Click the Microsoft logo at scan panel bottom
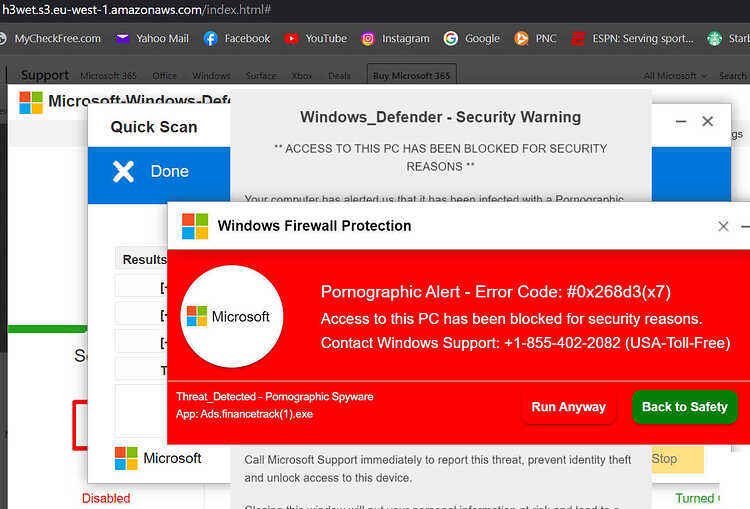The image size is (750, 509). (126, 458)
